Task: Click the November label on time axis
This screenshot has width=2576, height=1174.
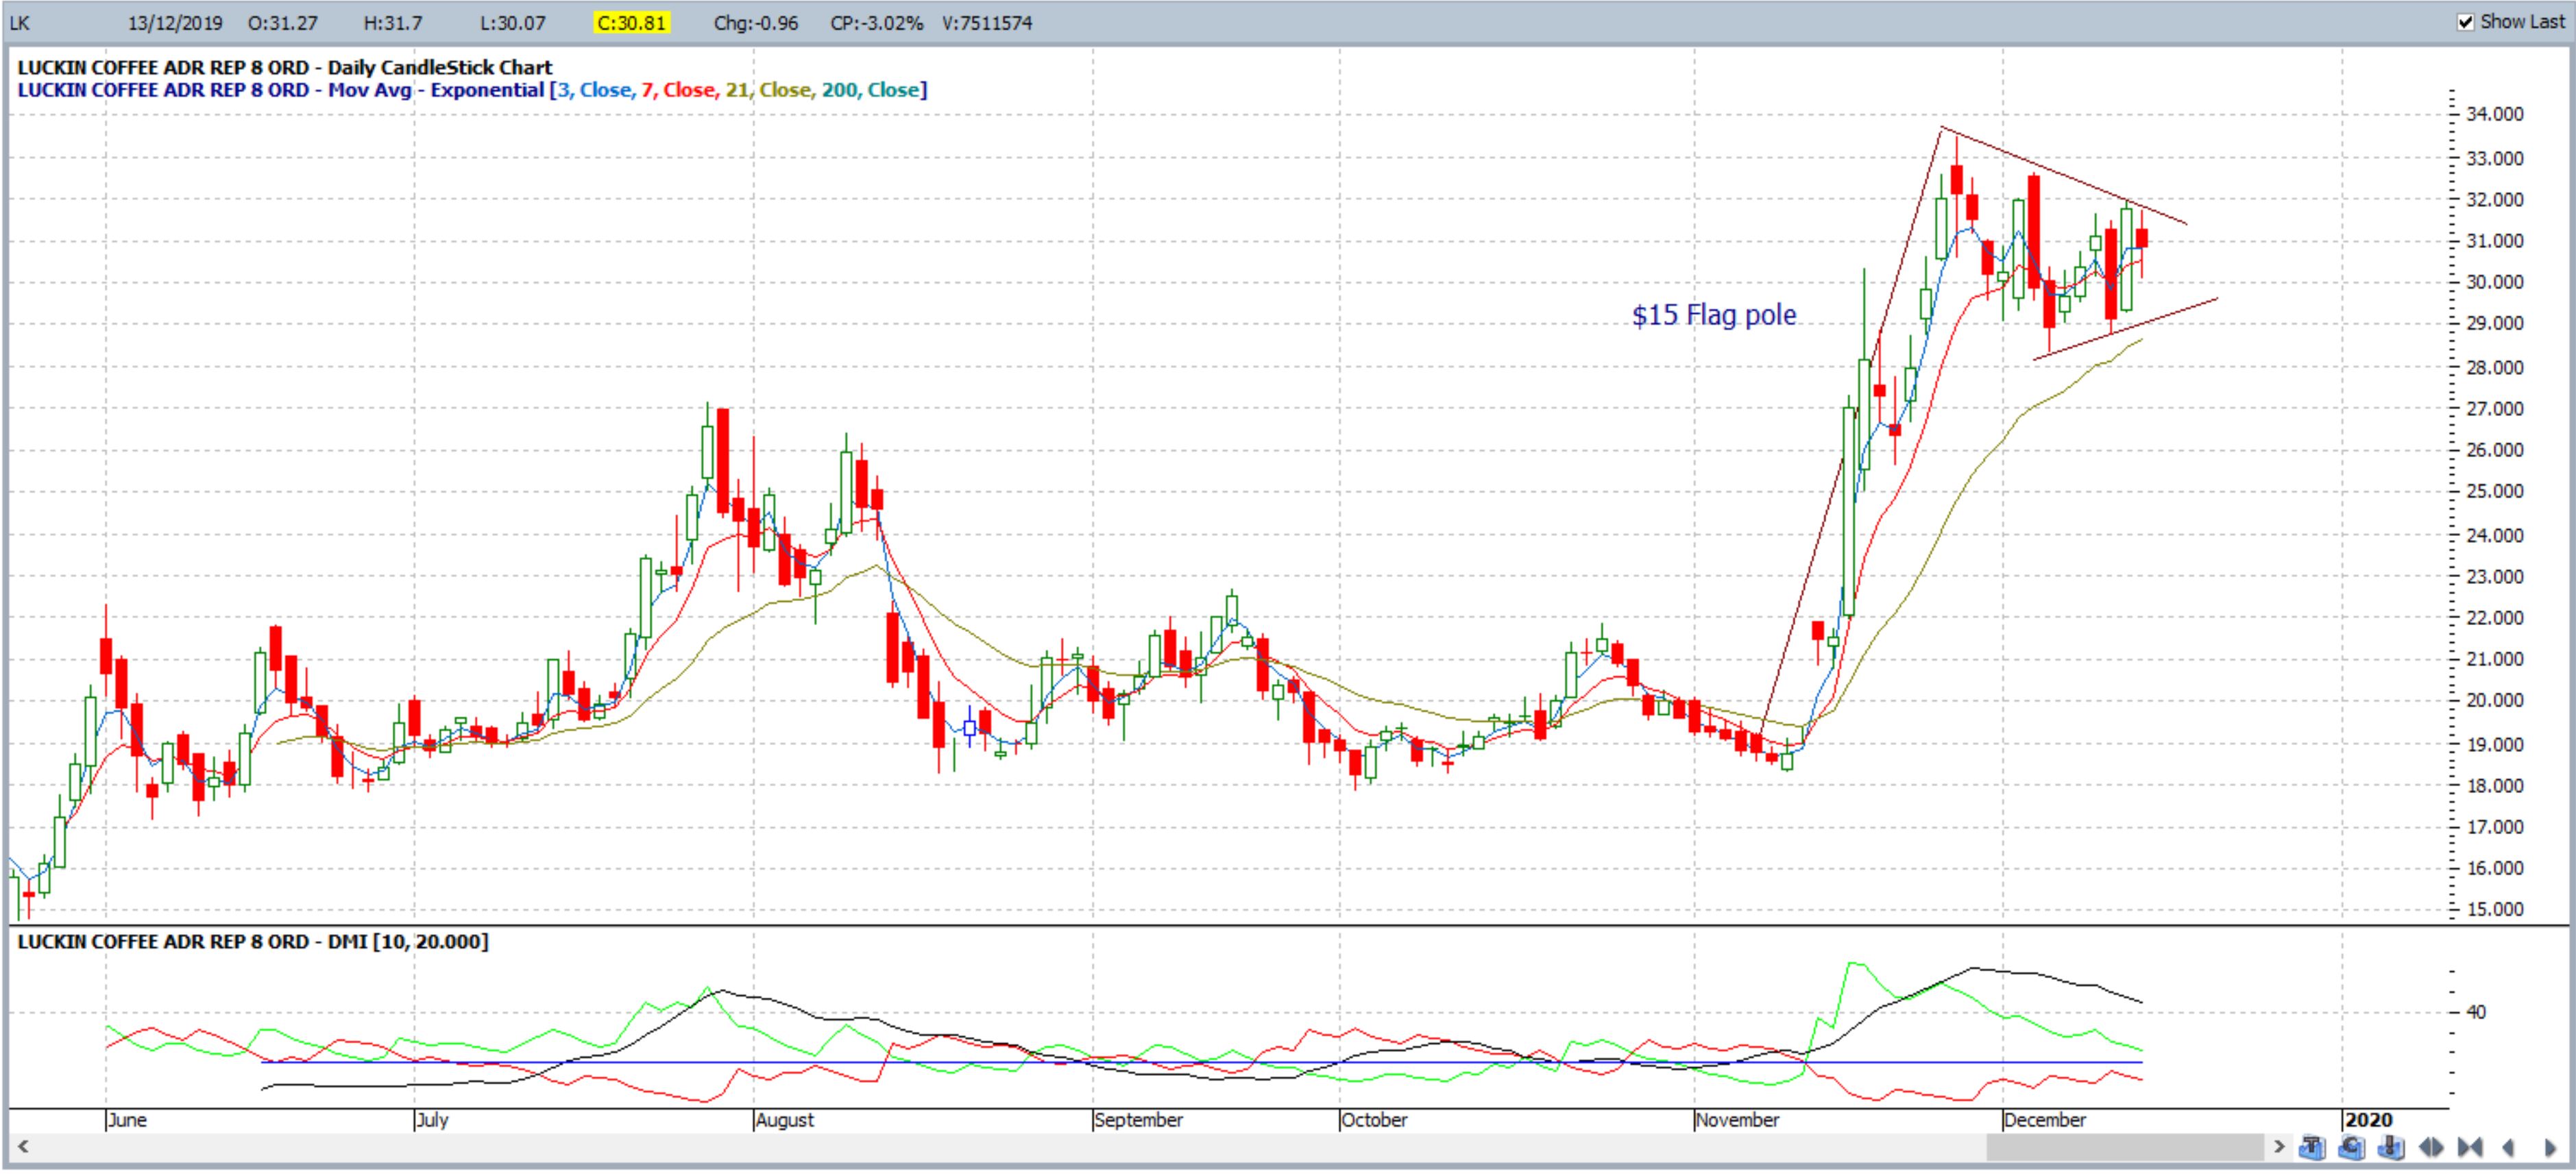Action: (1737, 1120)
